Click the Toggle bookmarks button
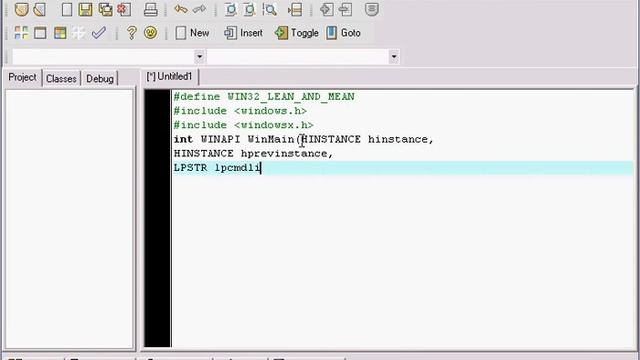This screenshot has height=360, width=640. tap(297, 33)
